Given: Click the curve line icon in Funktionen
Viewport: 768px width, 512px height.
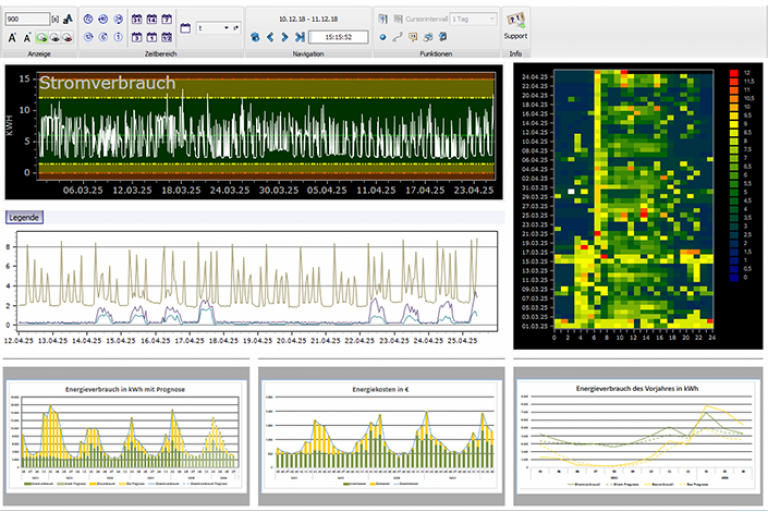Looking at the screenshot, I should [398, 37].
